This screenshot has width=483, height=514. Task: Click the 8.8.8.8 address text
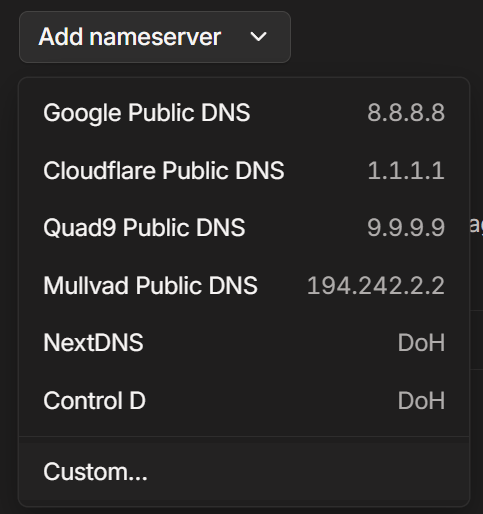point(406,113)
